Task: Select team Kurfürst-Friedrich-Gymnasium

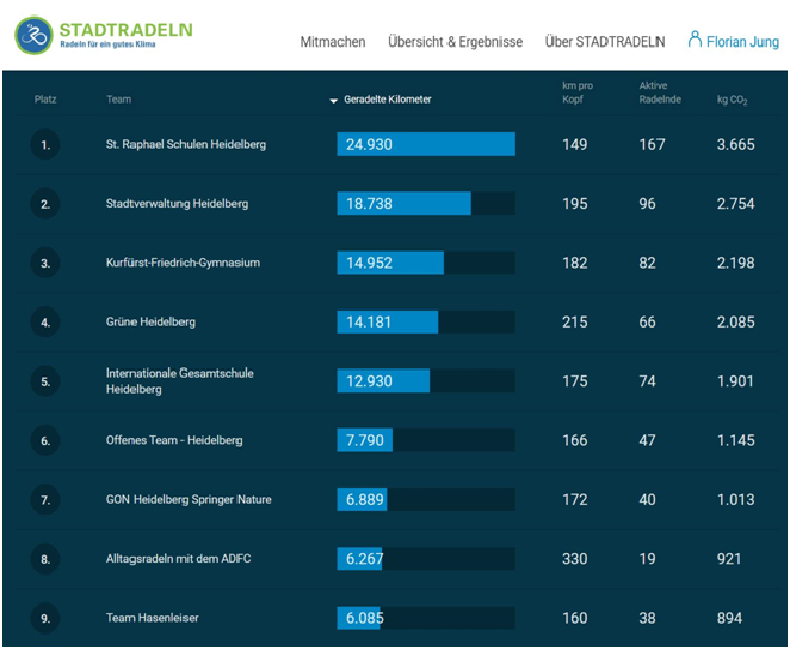Action: (x=183, y=263)
